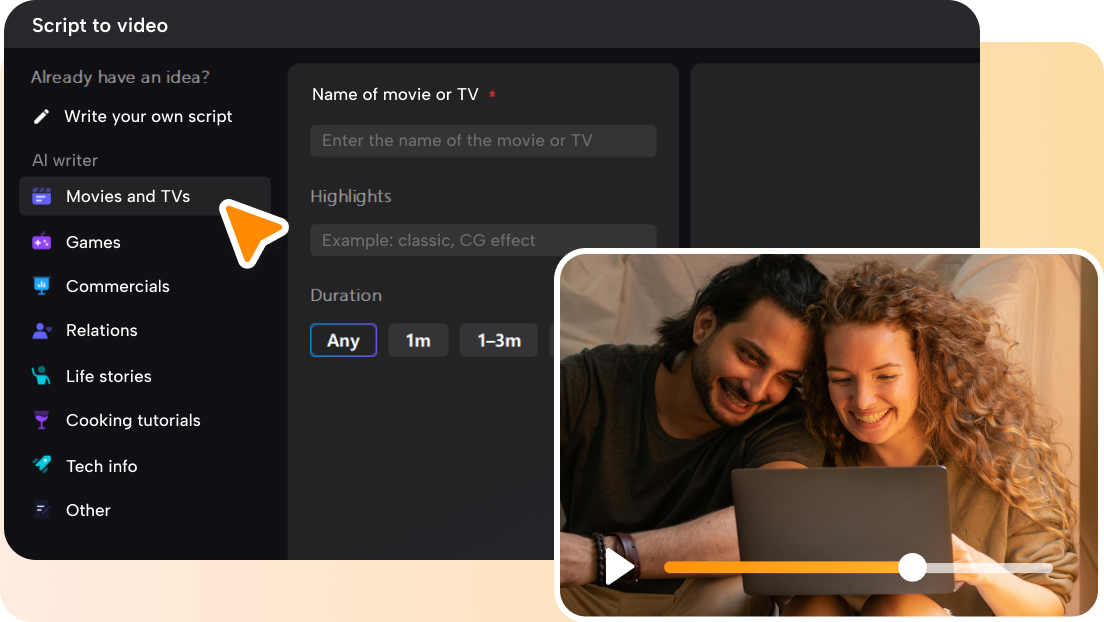Play the preview video
The height and width of the screenshot is (622, 1104).
click(619, 567)
